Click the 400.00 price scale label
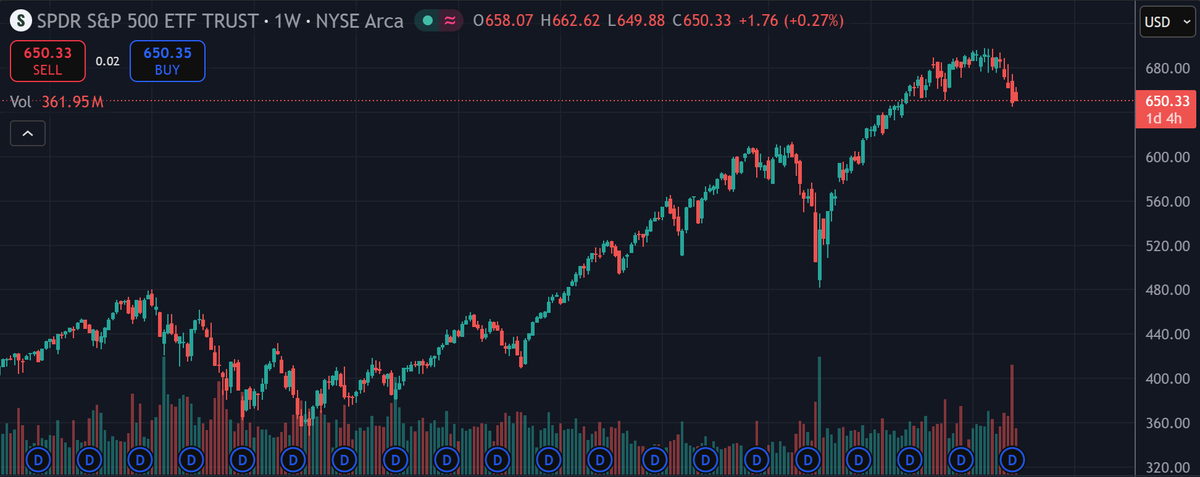The width and height of the screenshot is (1200, 477). 1166,379
